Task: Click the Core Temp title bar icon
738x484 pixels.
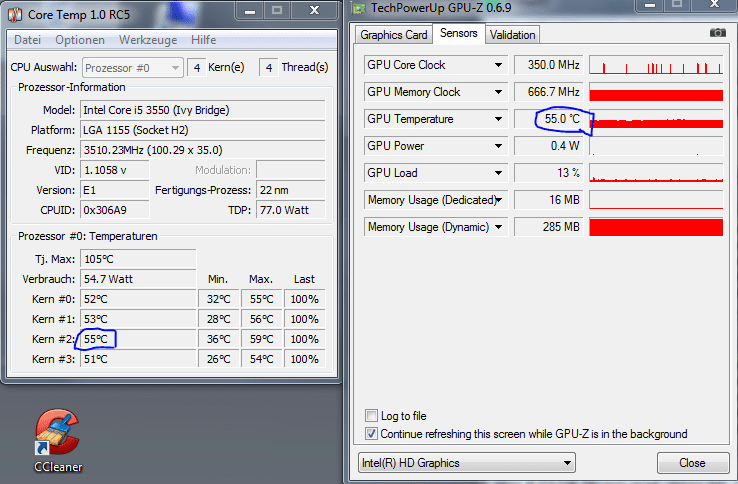Action: pyautogui.click(x=15, y=15)
